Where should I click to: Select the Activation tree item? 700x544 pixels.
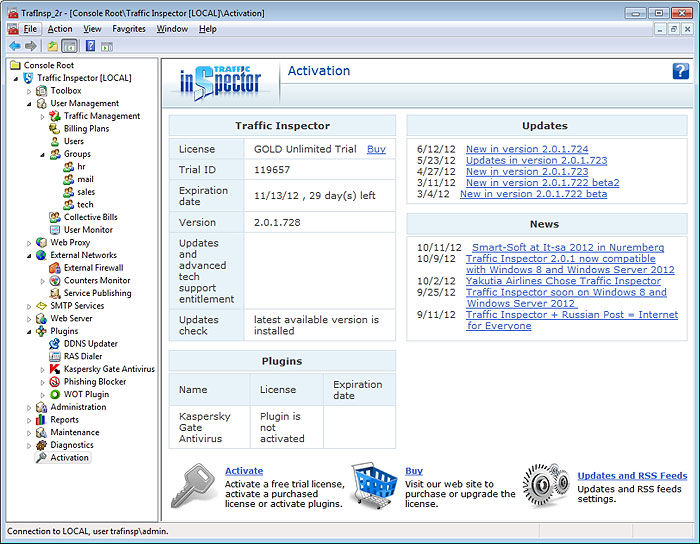coord(69,457)
